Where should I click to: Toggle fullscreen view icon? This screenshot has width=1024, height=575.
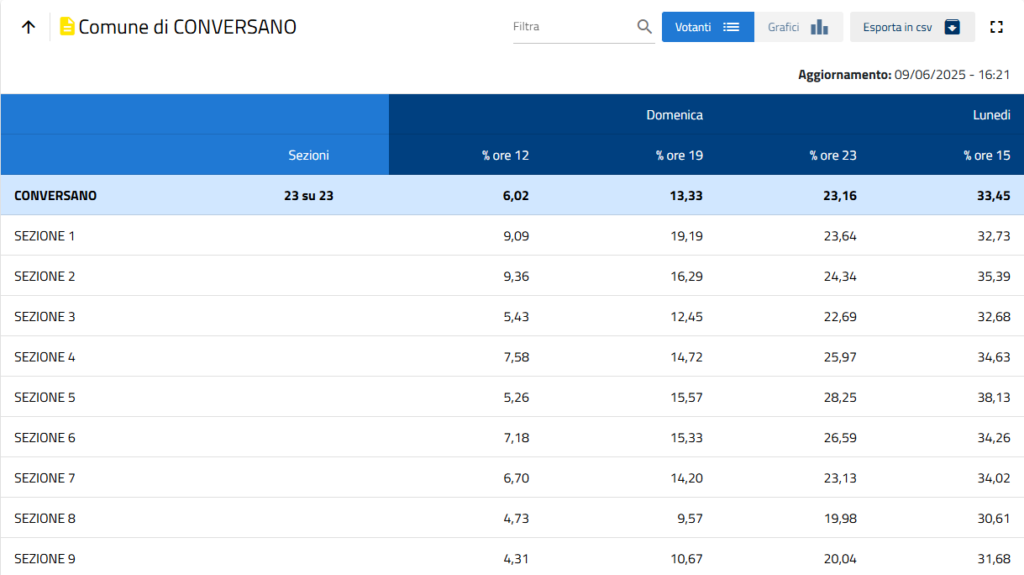996,27
